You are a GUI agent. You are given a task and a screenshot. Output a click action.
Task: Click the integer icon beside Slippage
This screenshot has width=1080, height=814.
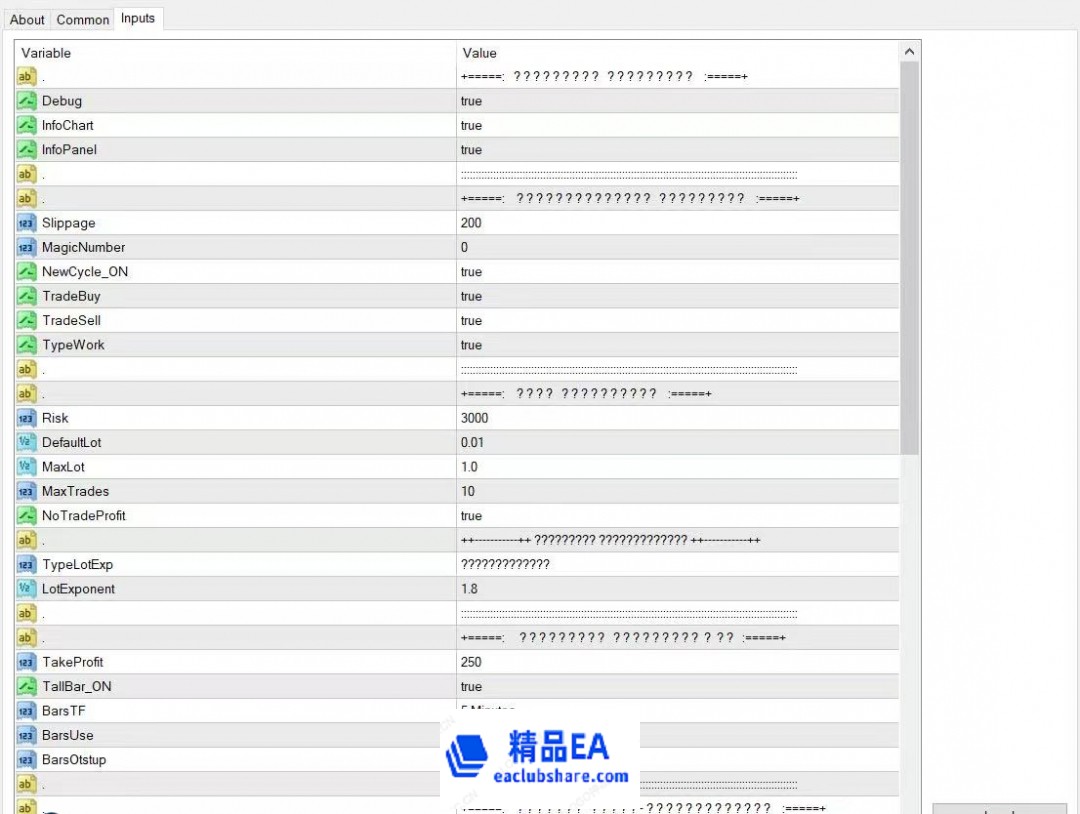point(27,223)
